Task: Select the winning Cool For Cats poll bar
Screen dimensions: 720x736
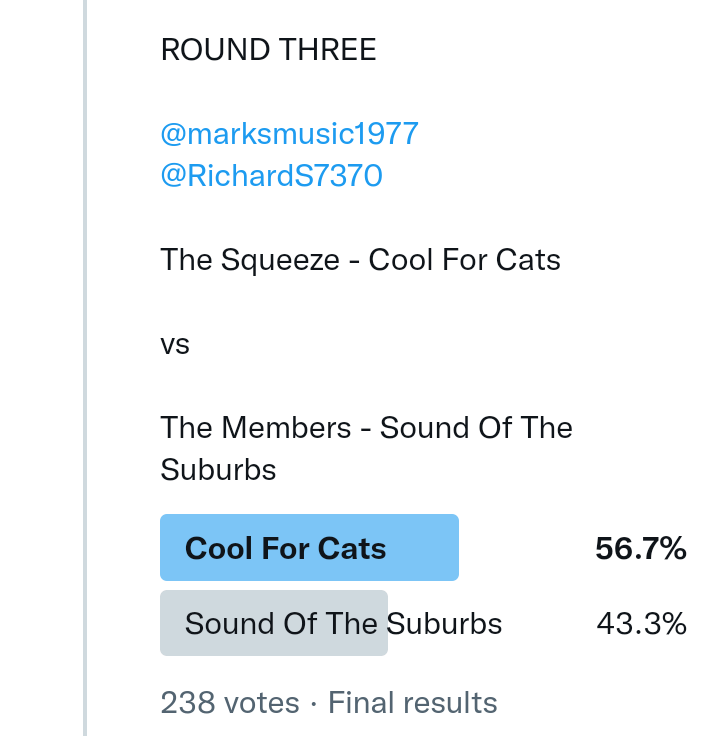Action: tap(309, 547)
